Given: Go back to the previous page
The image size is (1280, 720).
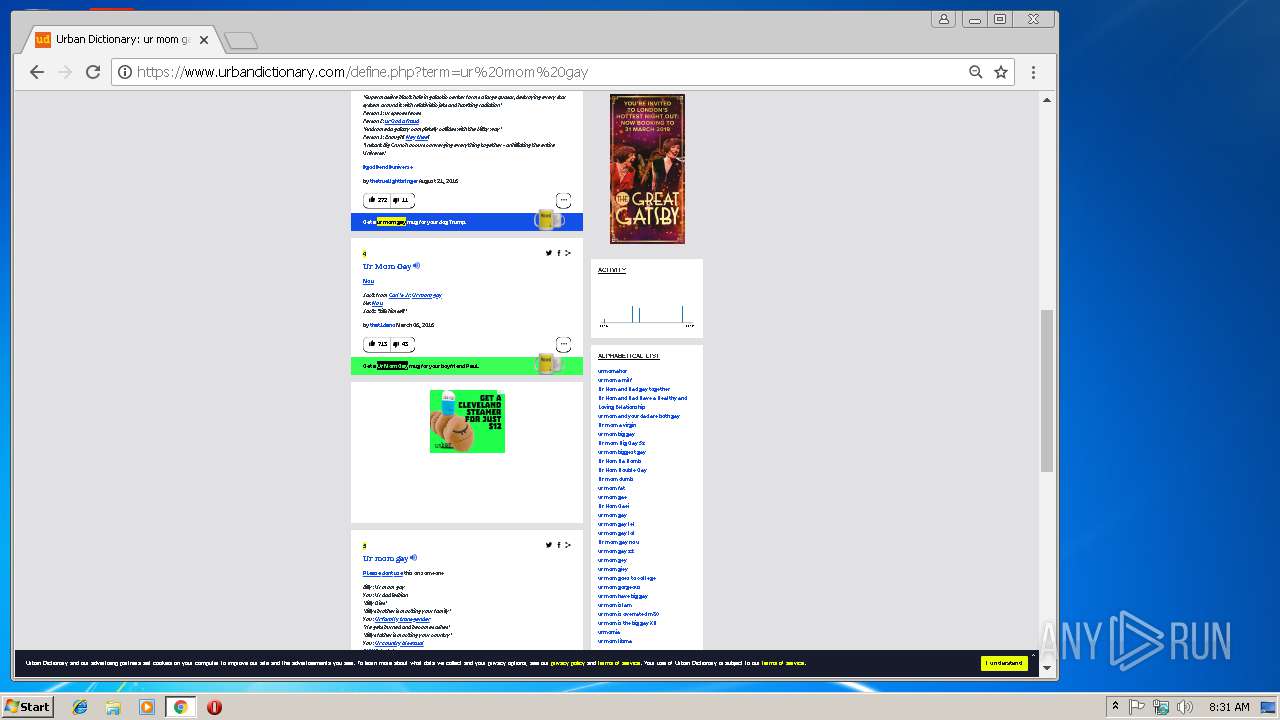Looking at the screenshot, I should pos(37,72).
